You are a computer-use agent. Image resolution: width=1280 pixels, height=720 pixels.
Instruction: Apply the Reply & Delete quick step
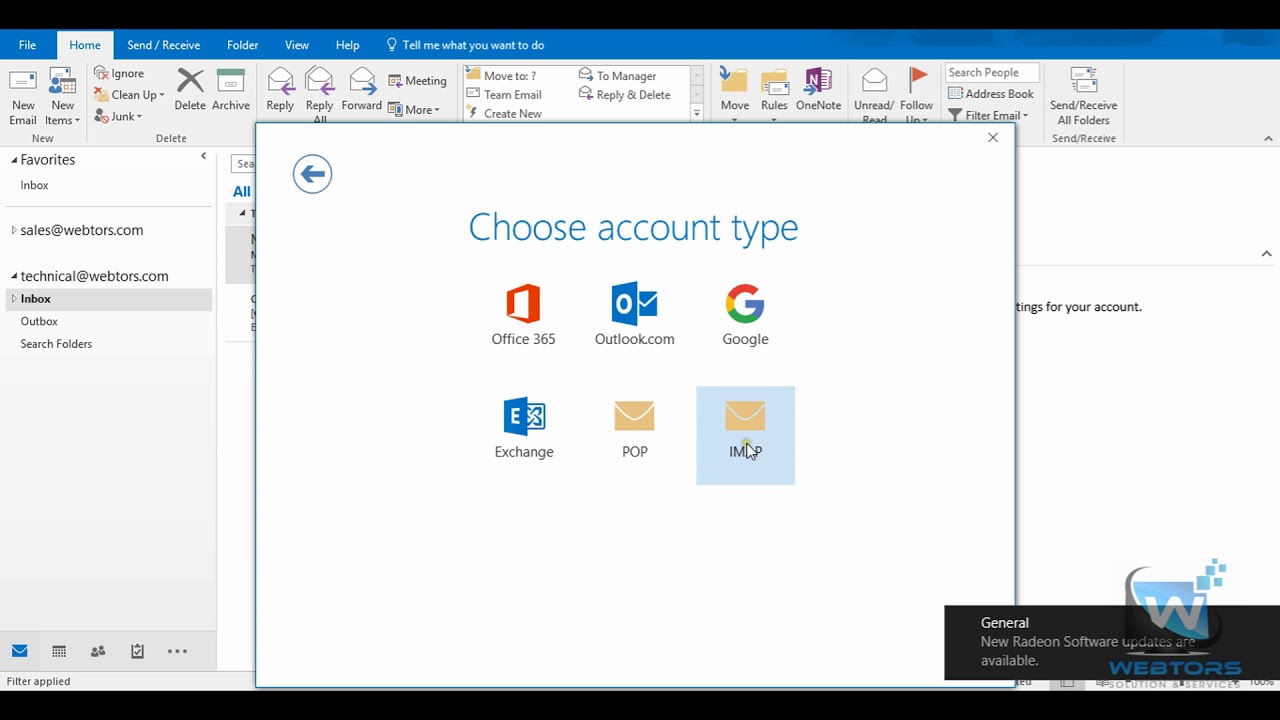pos(625,95)
